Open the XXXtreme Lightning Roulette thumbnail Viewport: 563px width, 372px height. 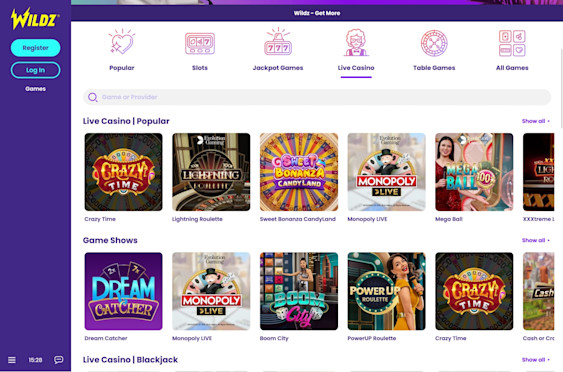coord(539,172)
